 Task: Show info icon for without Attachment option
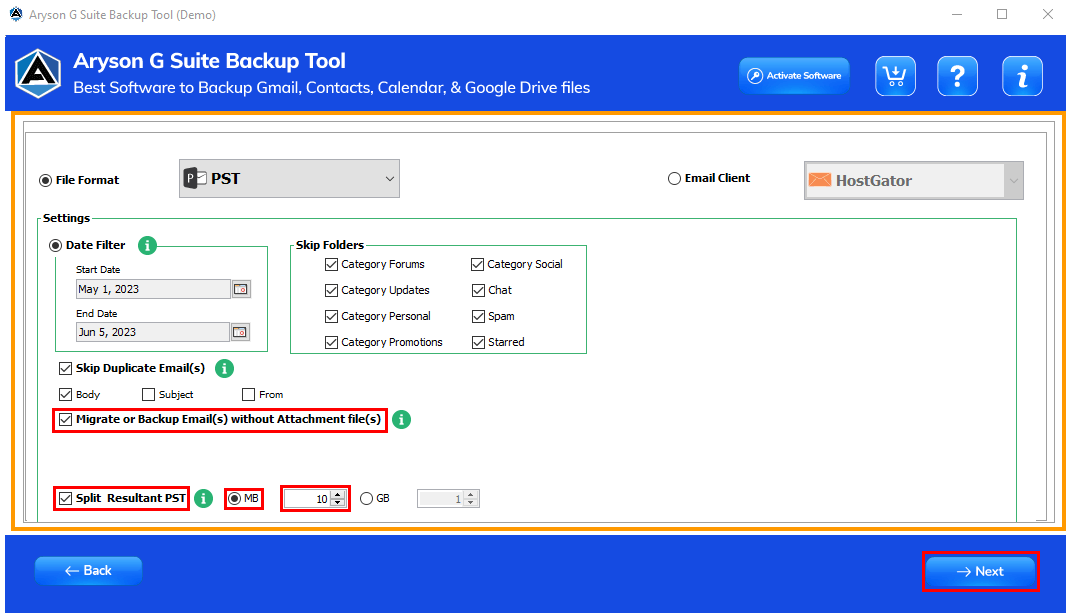401,420
